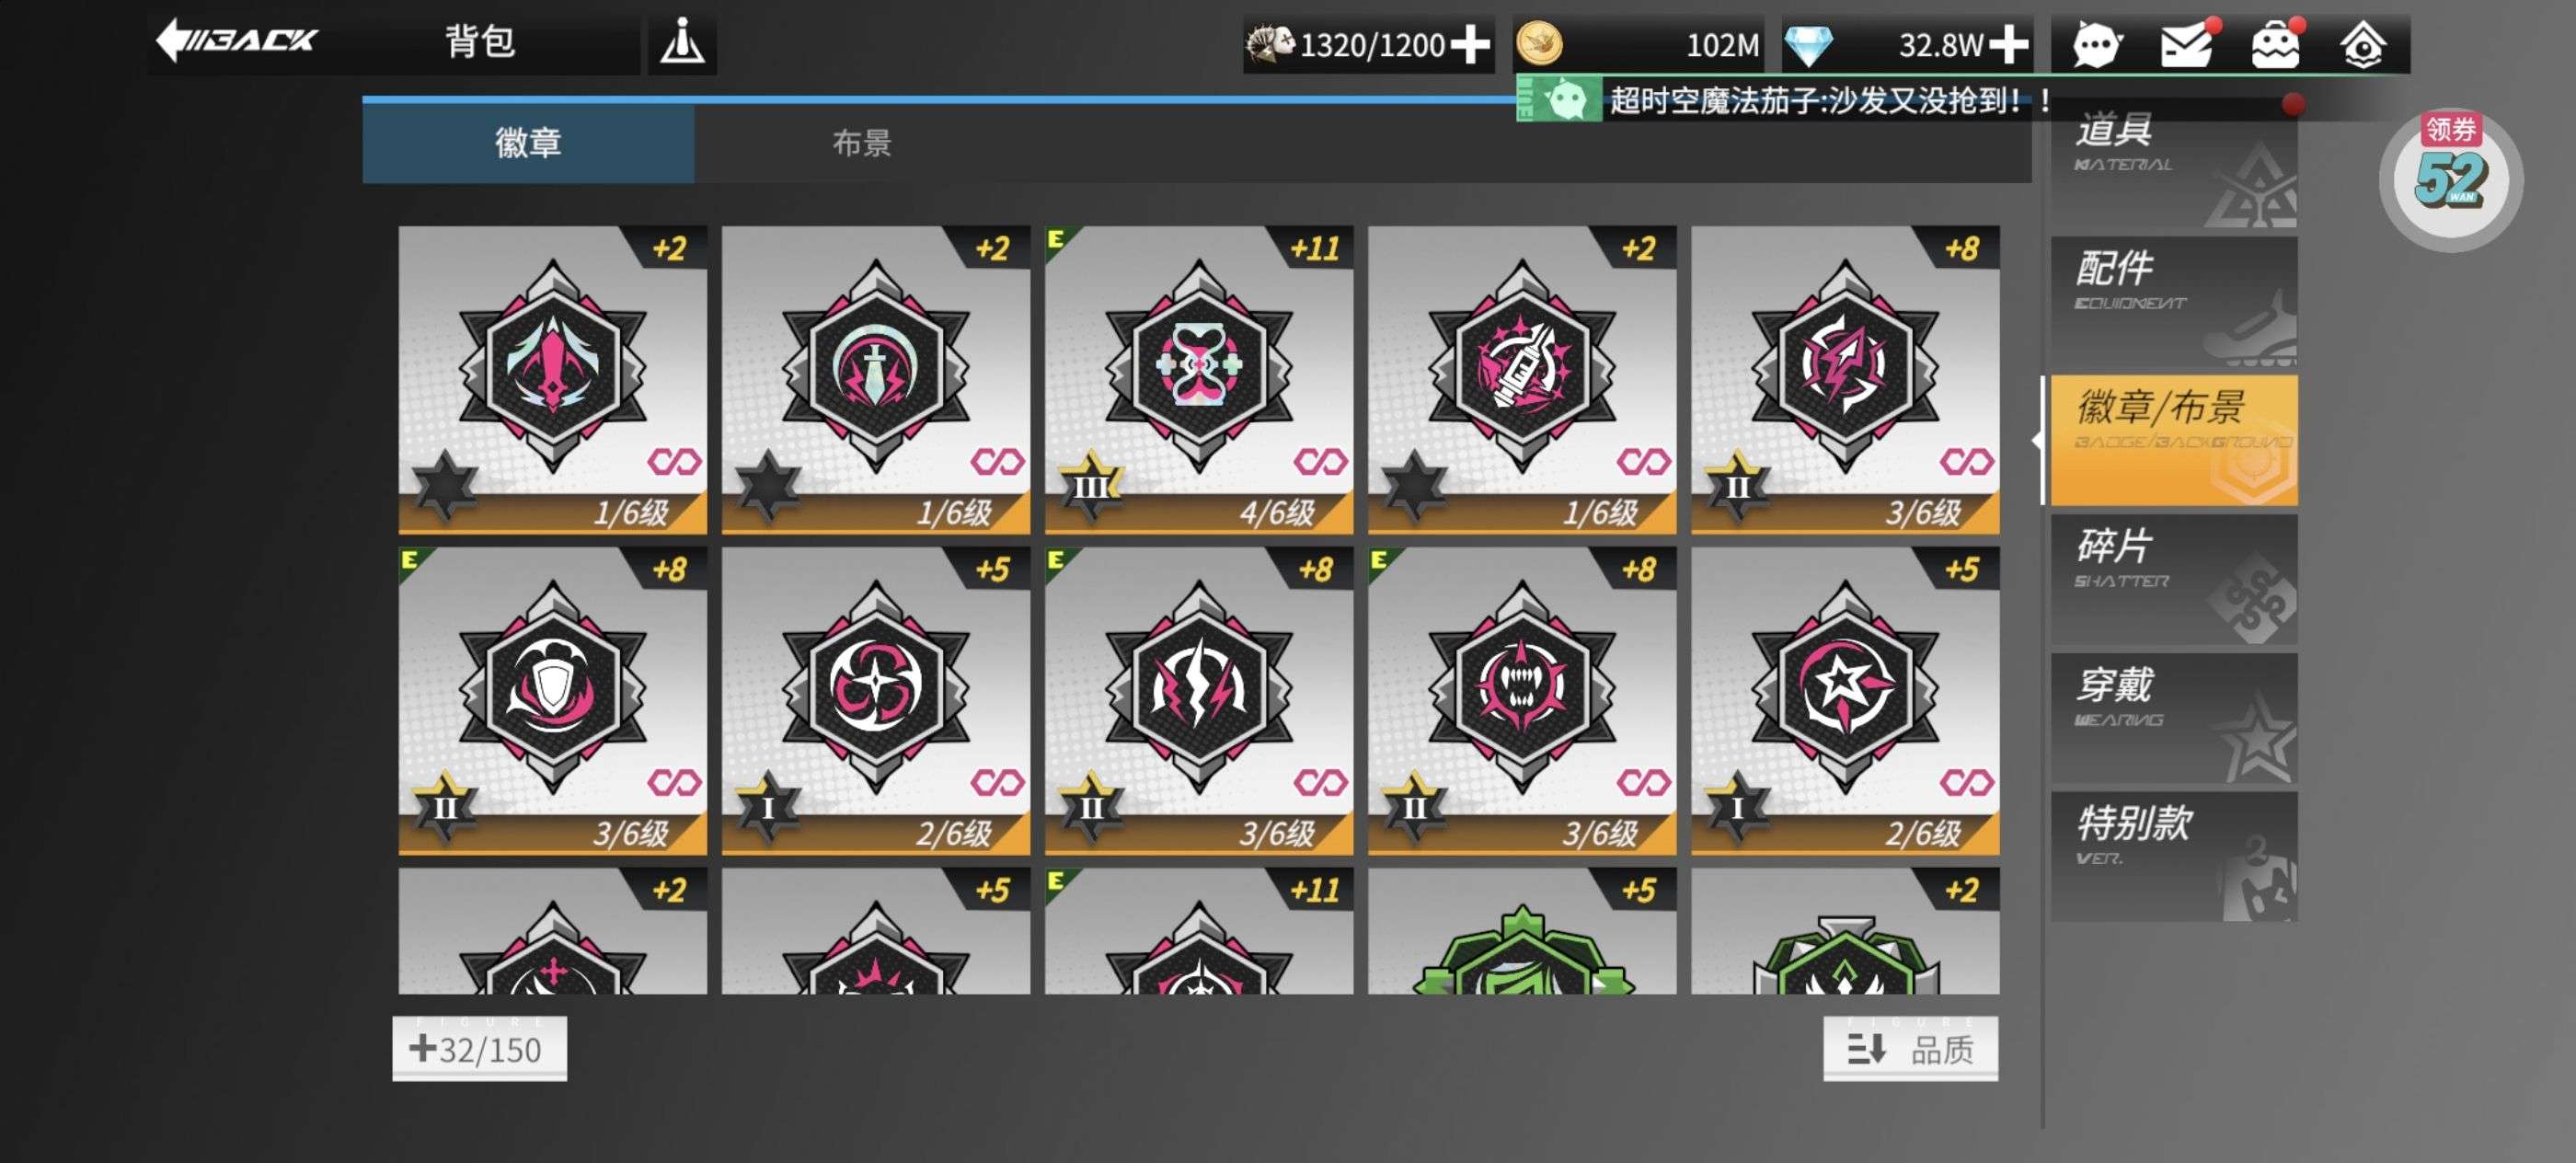Viewport: 2576px width, 1163px height.
Task: Open the 道具 material category
Action: pos(2173,165)
